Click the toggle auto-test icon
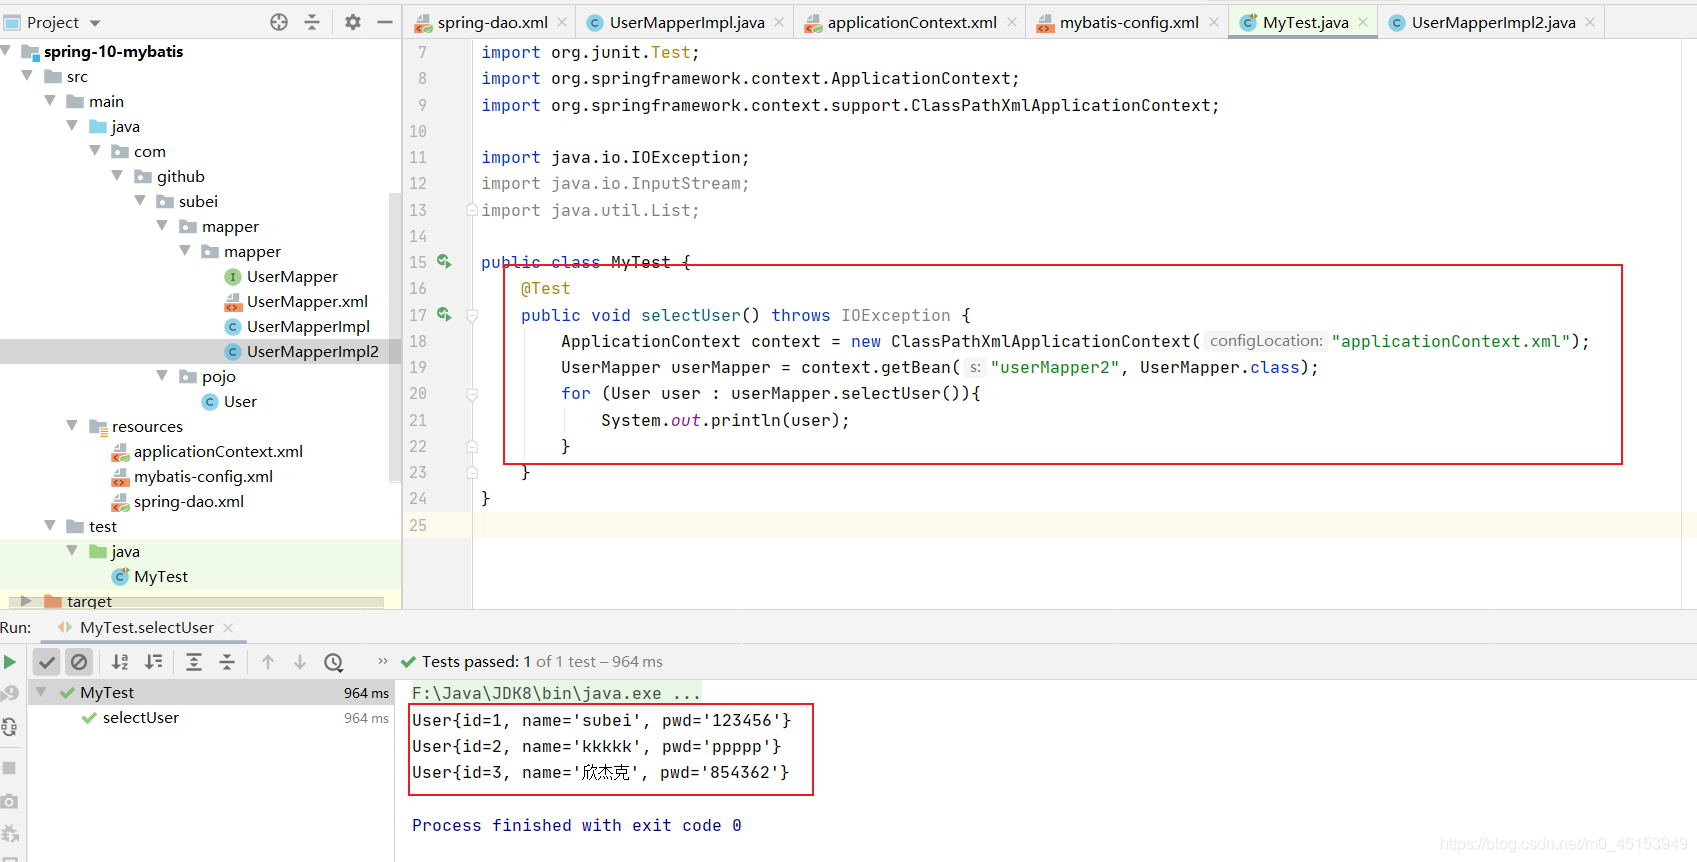 coord(9,727)
